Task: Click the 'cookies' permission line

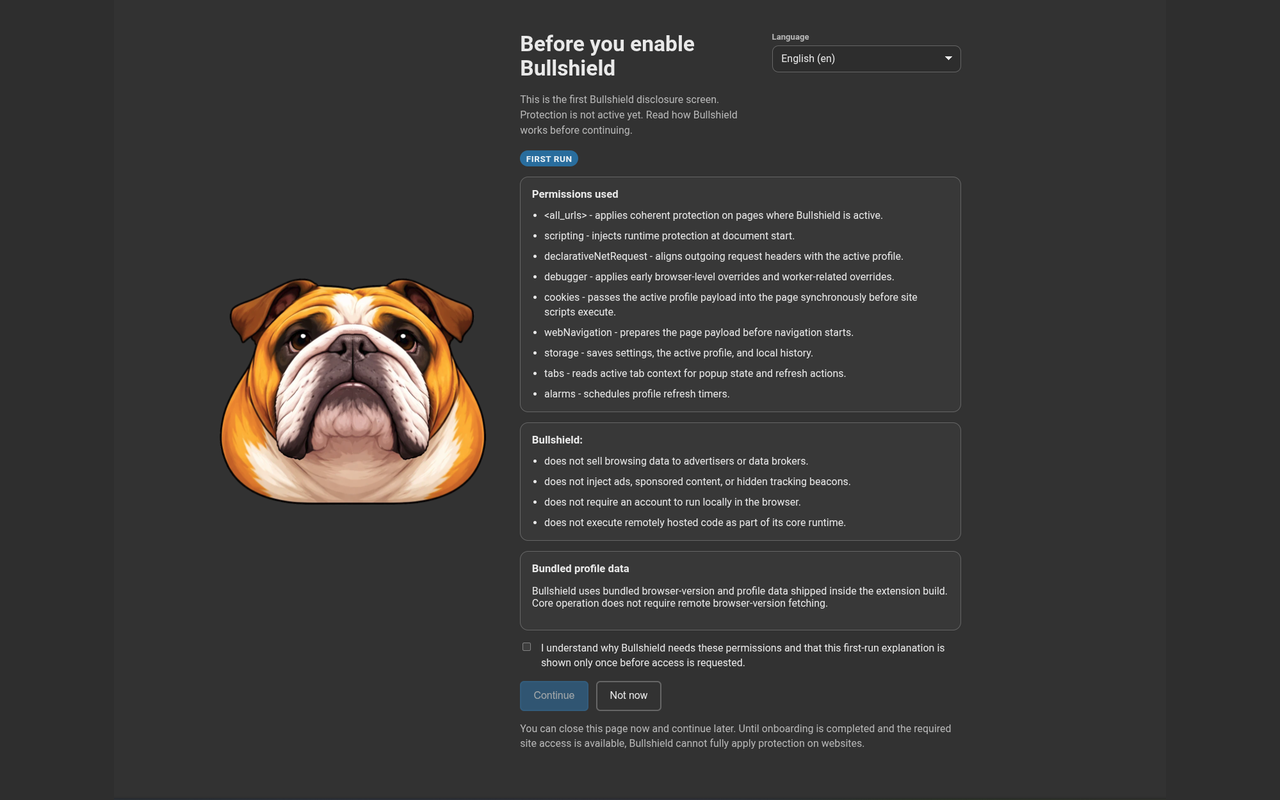Action: pos(731,305)
